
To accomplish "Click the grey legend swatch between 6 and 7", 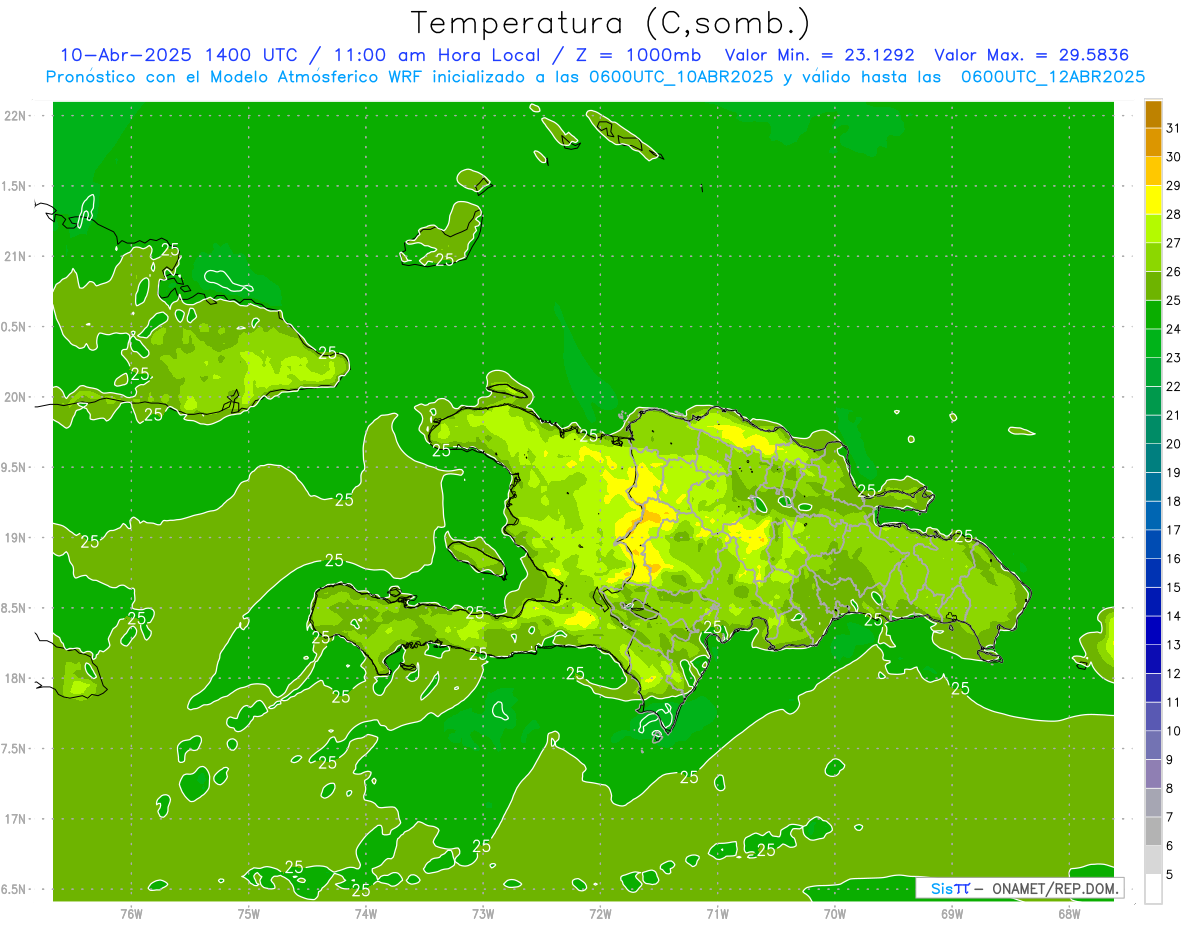I will (x=1153, y=831).
